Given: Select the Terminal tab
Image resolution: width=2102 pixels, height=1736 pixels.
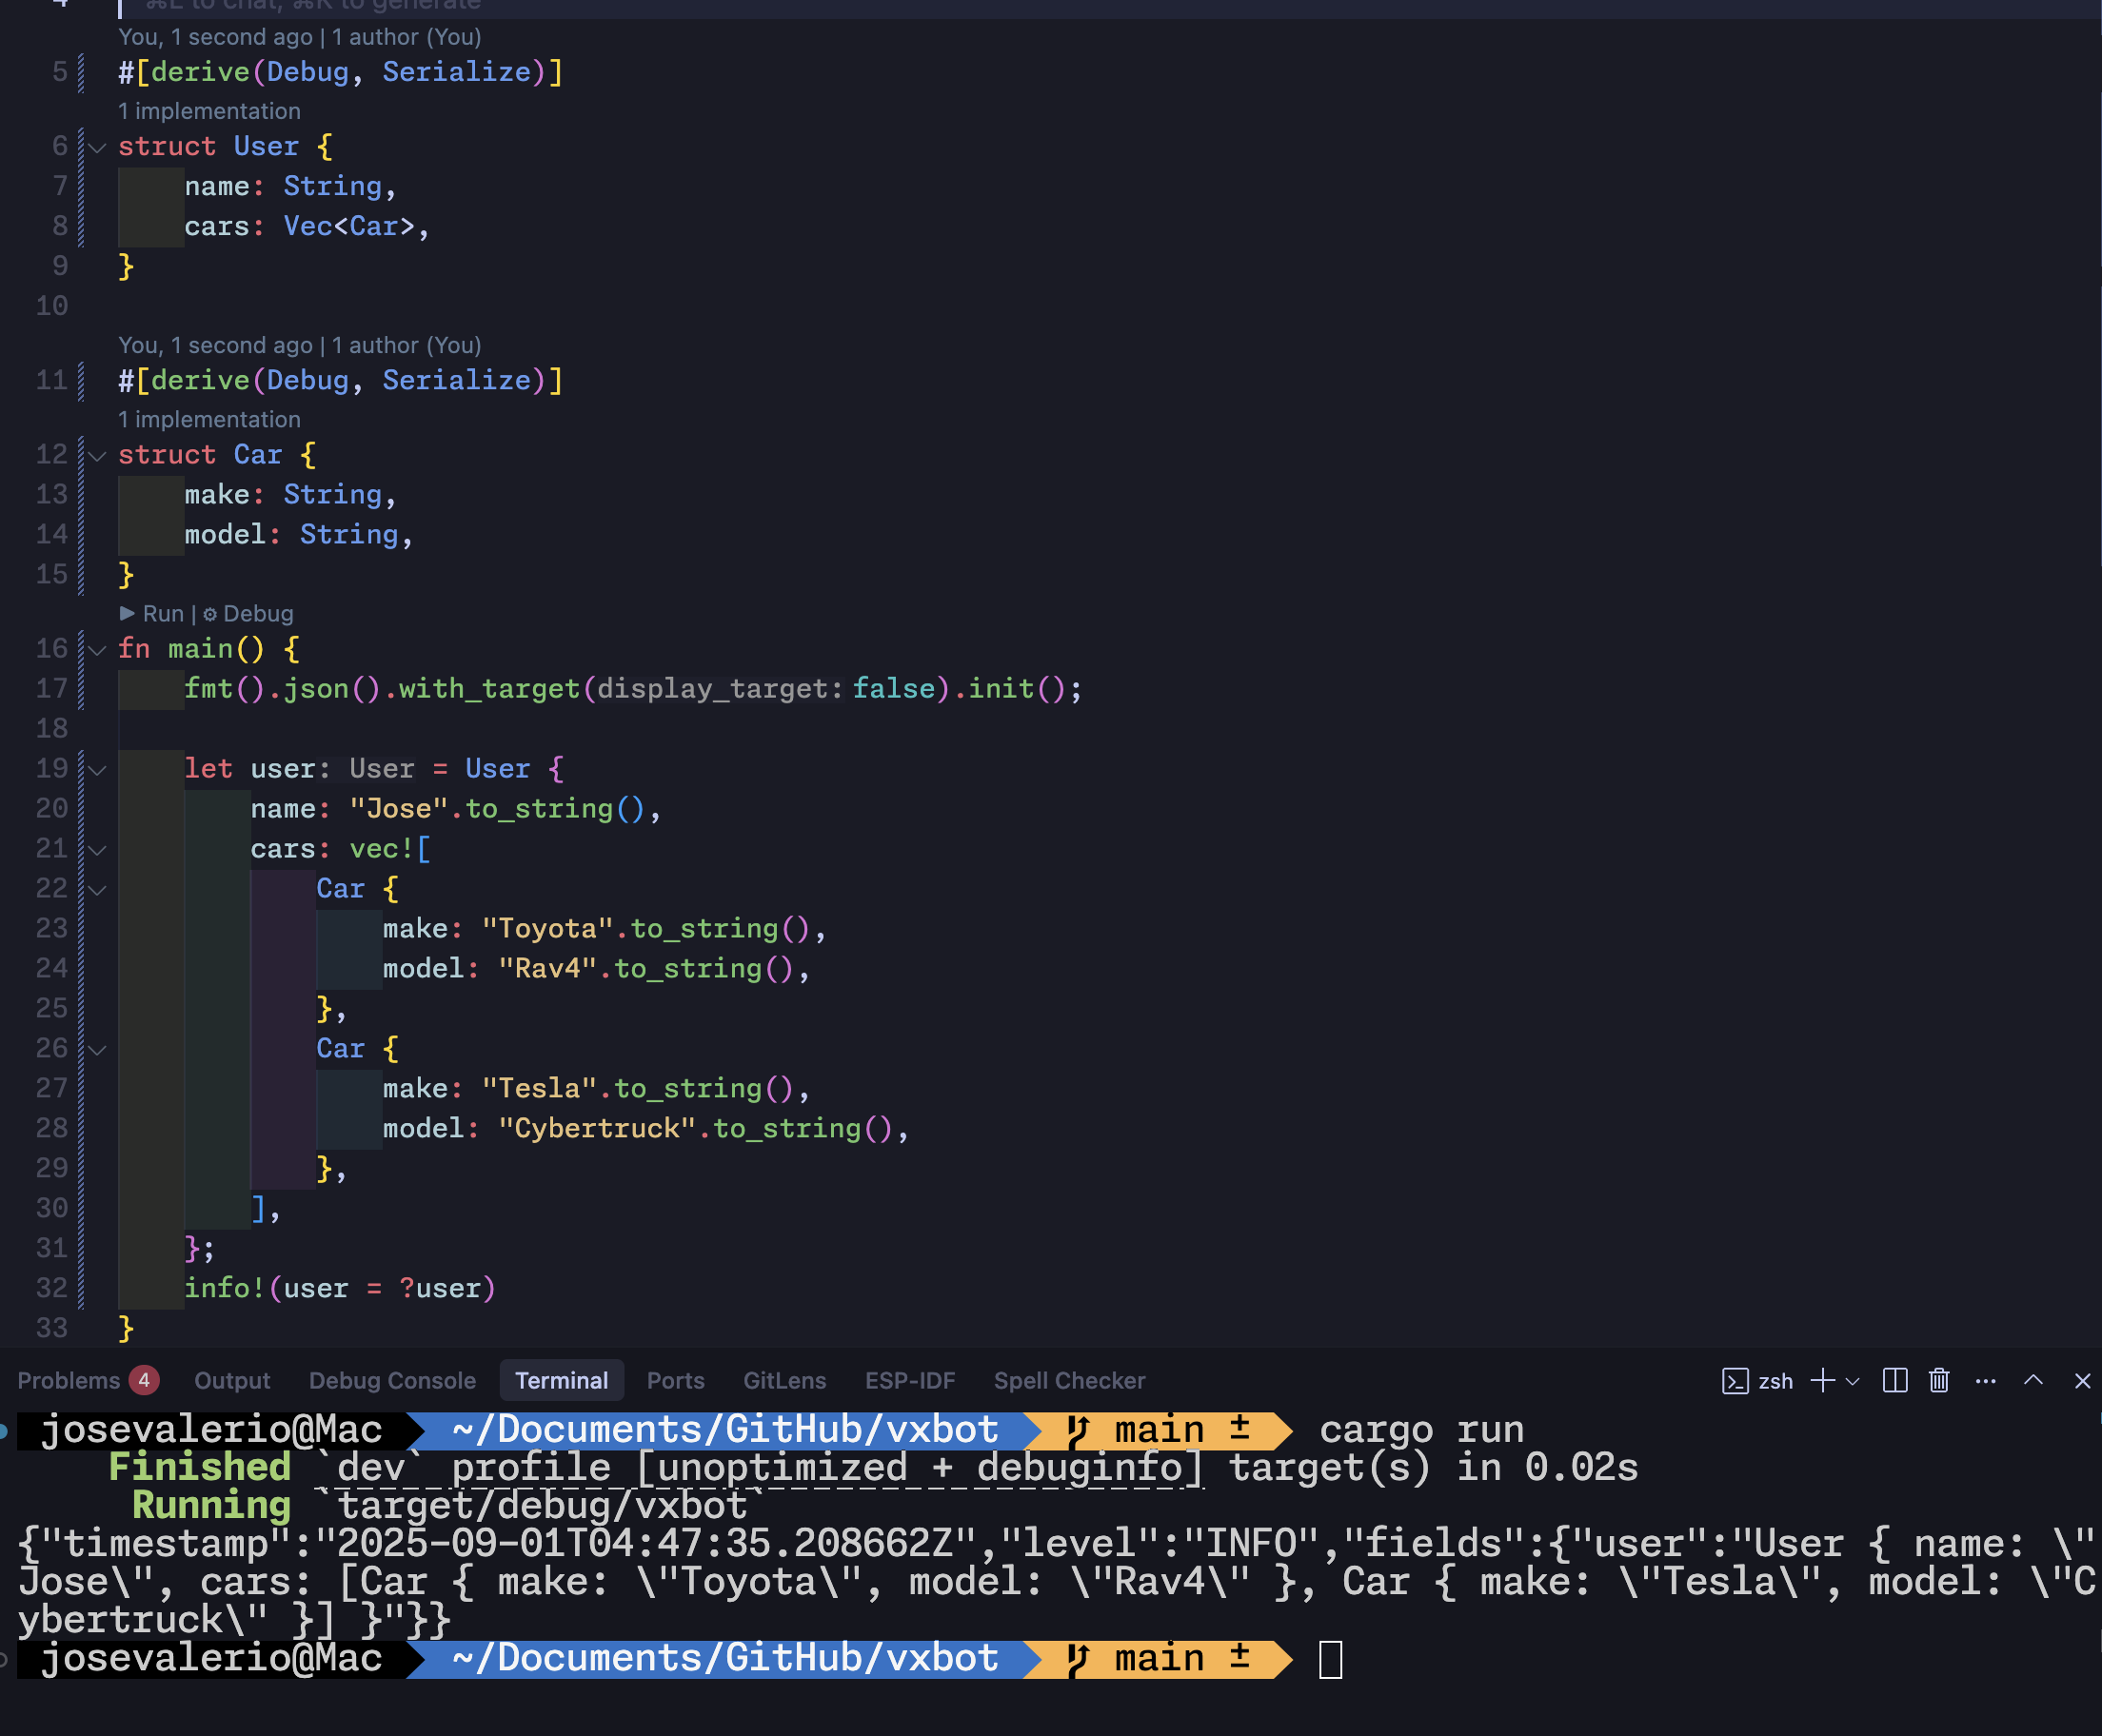Looking at the screenshot, I should click(561, 1381).
